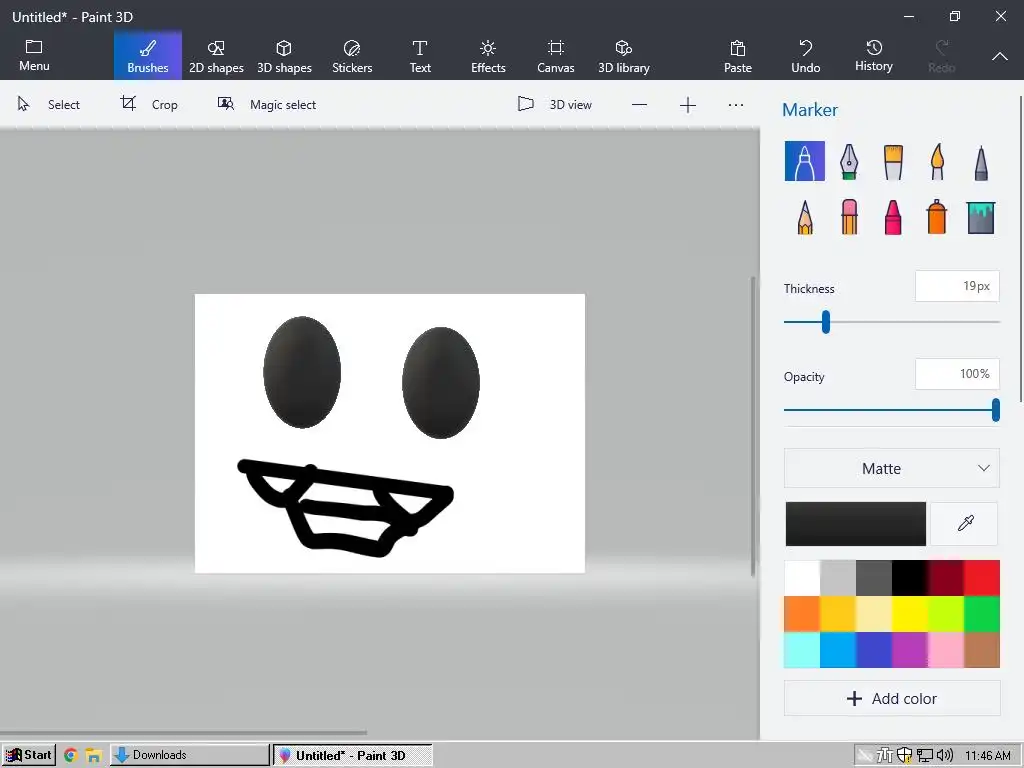Click the vertical canvas scrollbar
Image resolution: width=1024 pixels, height=768 pixels.
click(x=753, y=426)
